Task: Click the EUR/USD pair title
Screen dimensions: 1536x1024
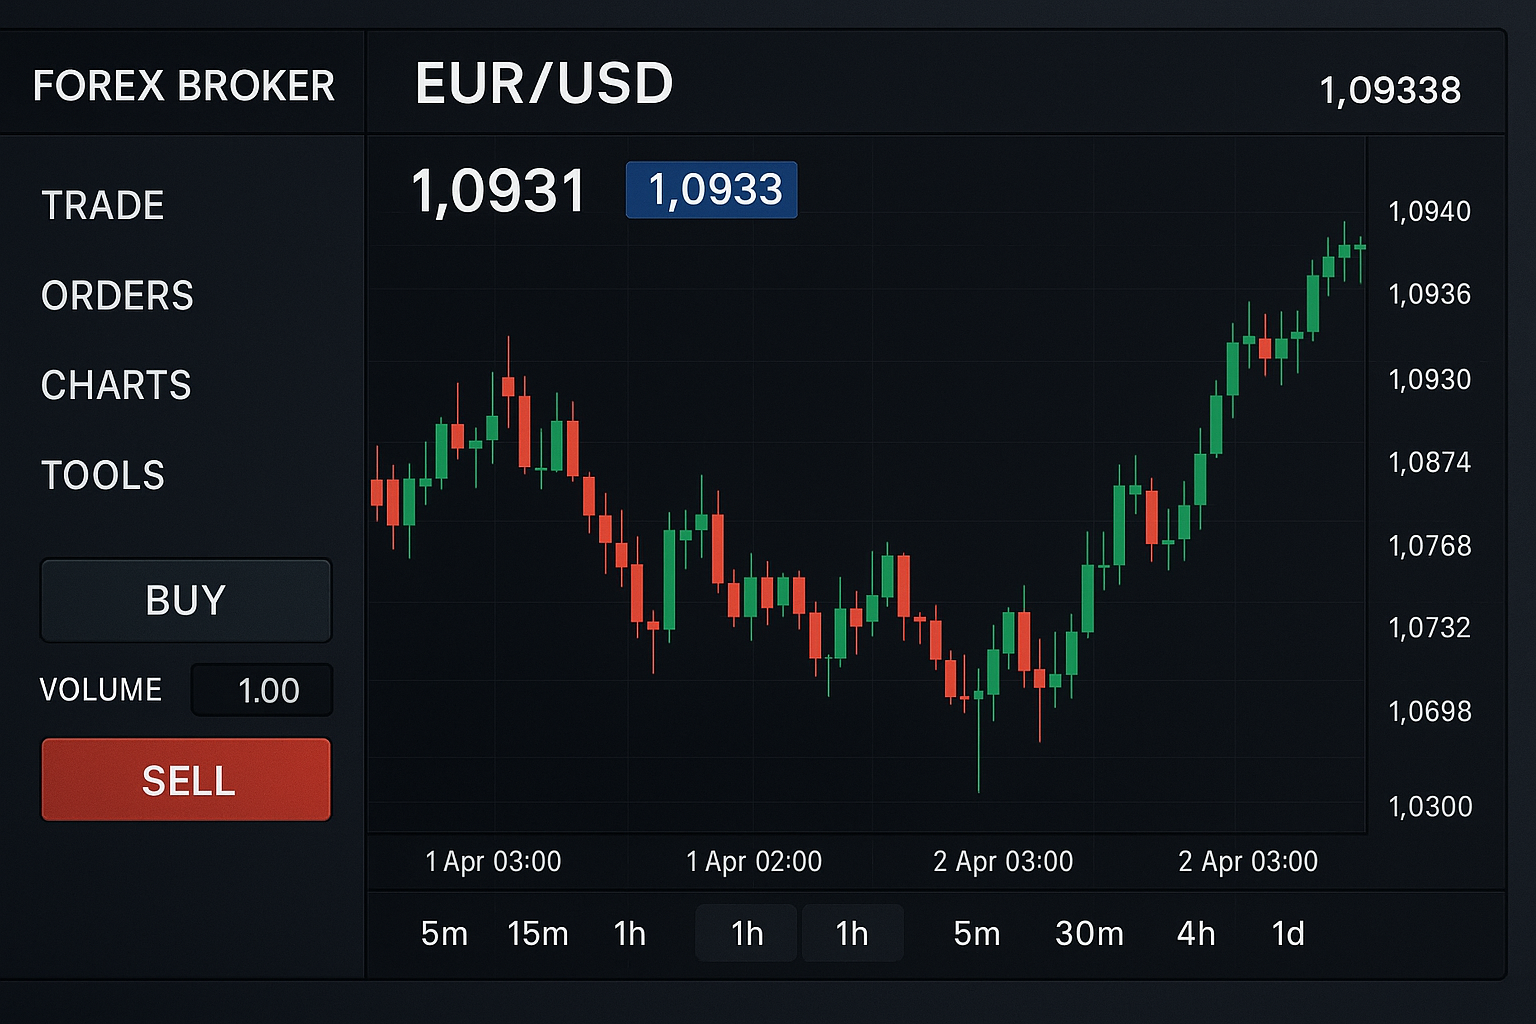Action: pyautogui.click(x=544, y=84)
